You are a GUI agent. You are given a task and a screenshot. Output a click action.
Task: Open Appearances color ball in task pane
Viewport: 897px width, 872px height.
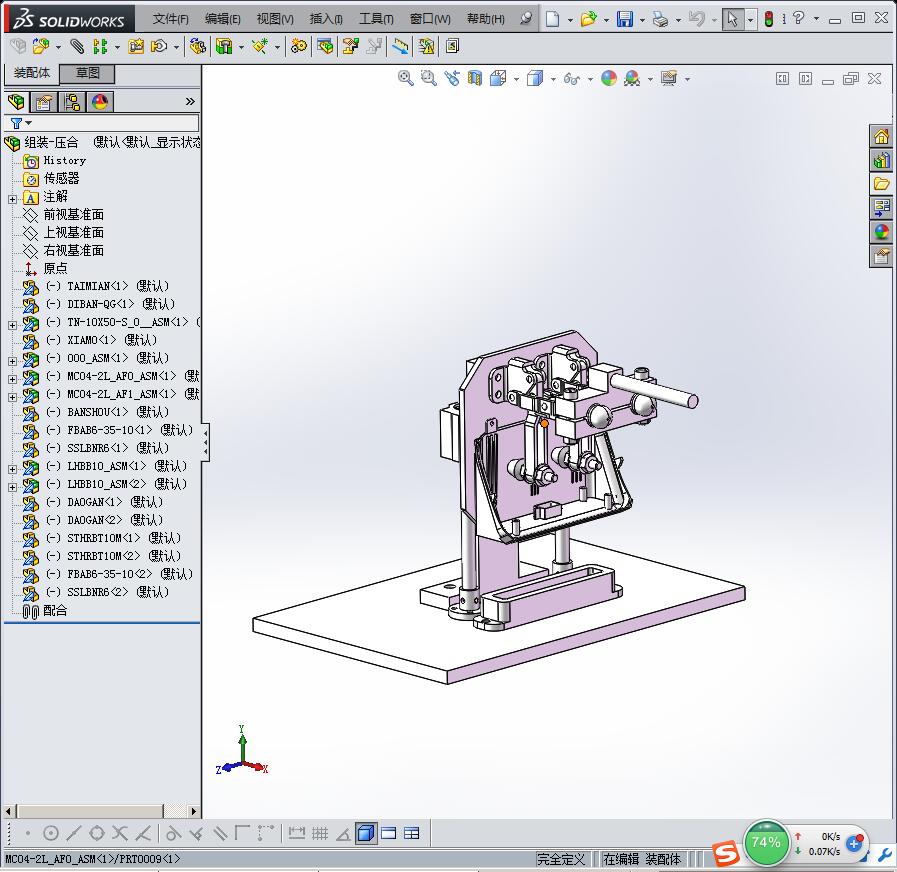click(x=881, y=231)
